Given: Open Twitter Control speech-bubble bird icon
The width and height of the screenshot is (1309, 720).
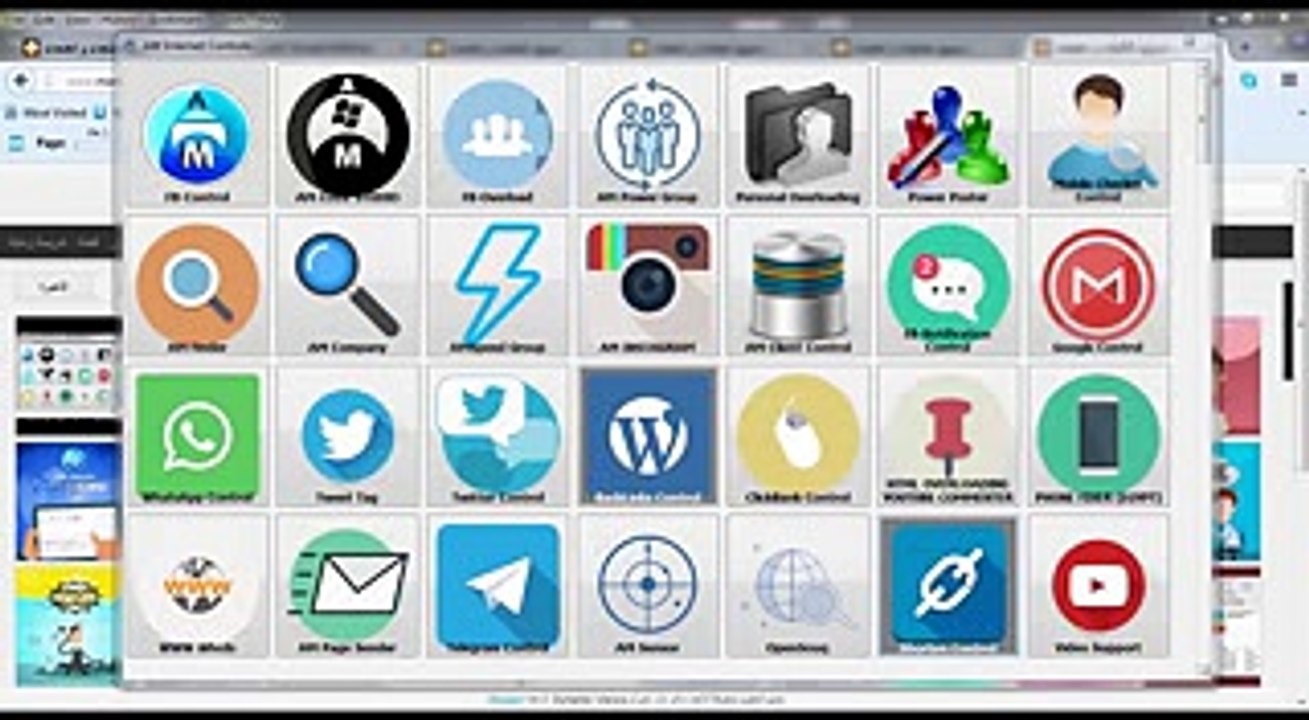Looking at the screenshot, I should (x=497, y=435).
